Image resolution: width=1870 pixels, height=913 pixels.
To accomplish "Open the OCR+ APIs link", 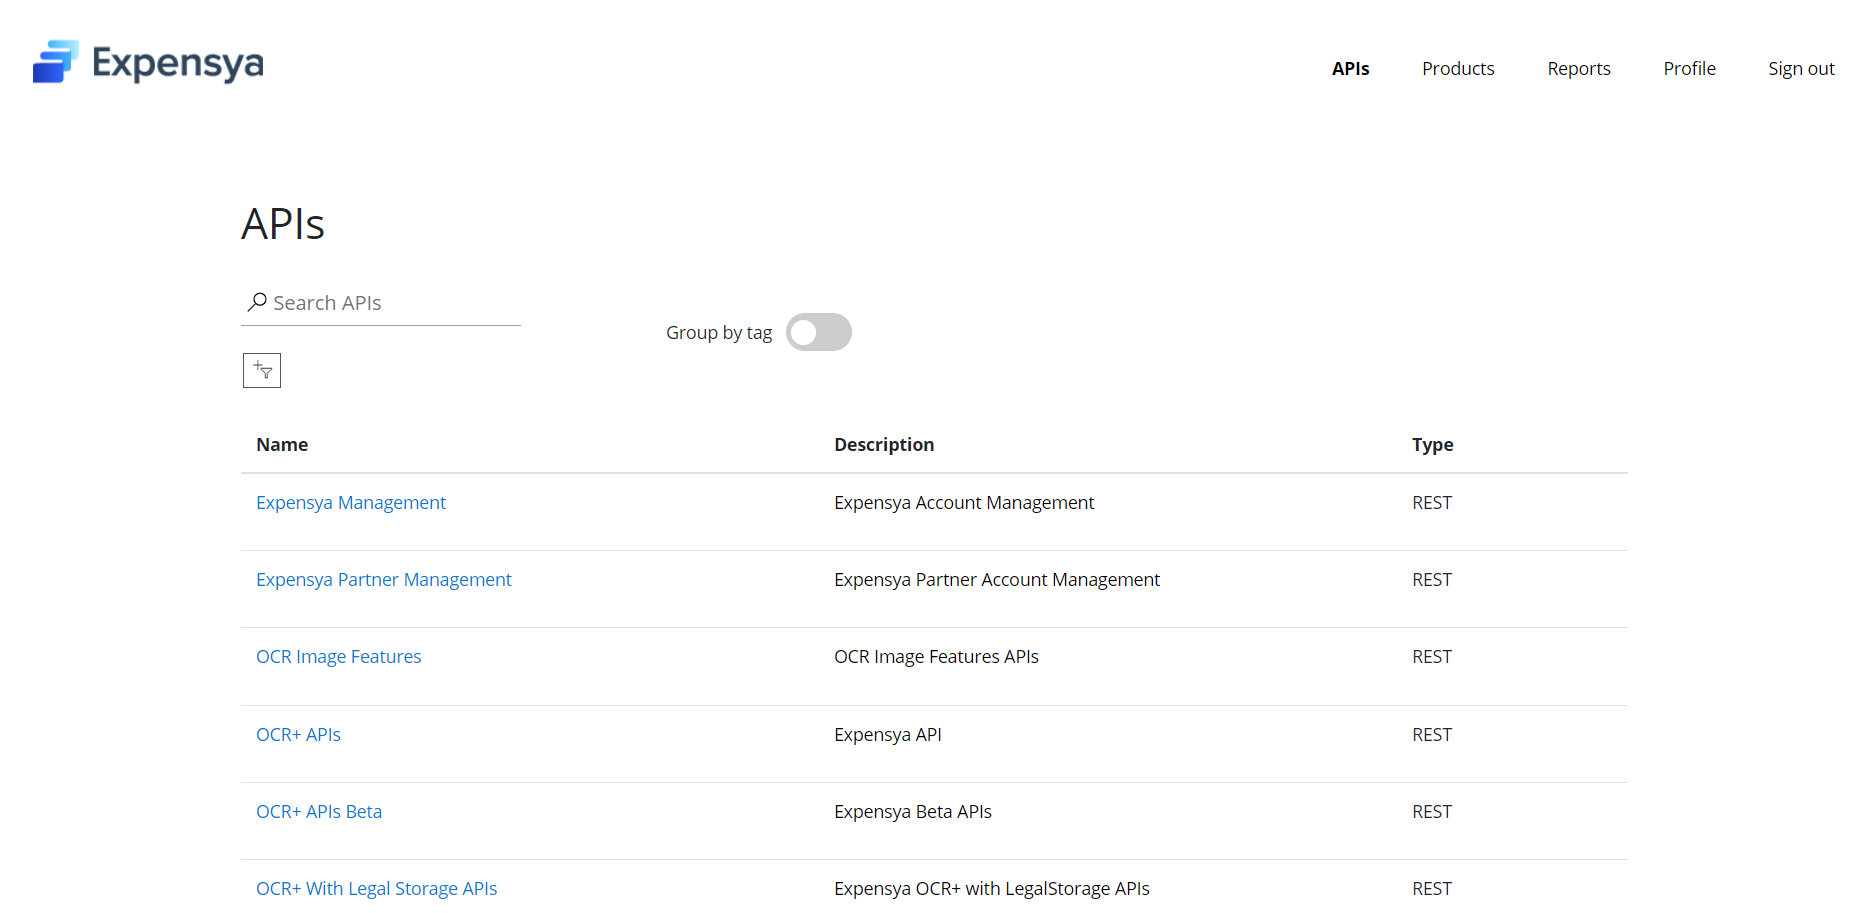I will (298, 734).
